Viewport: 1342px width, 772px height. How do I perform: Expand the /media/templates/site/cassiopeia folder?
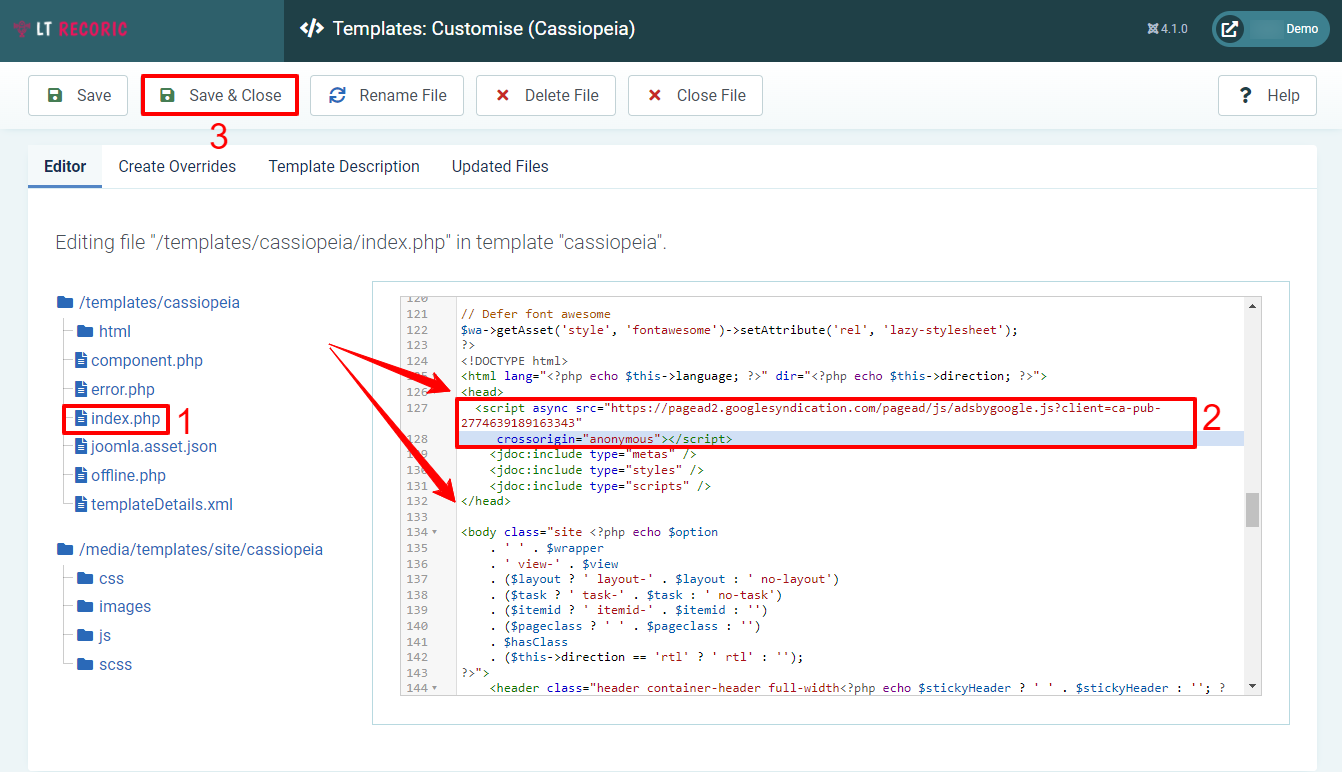point(200,549)
